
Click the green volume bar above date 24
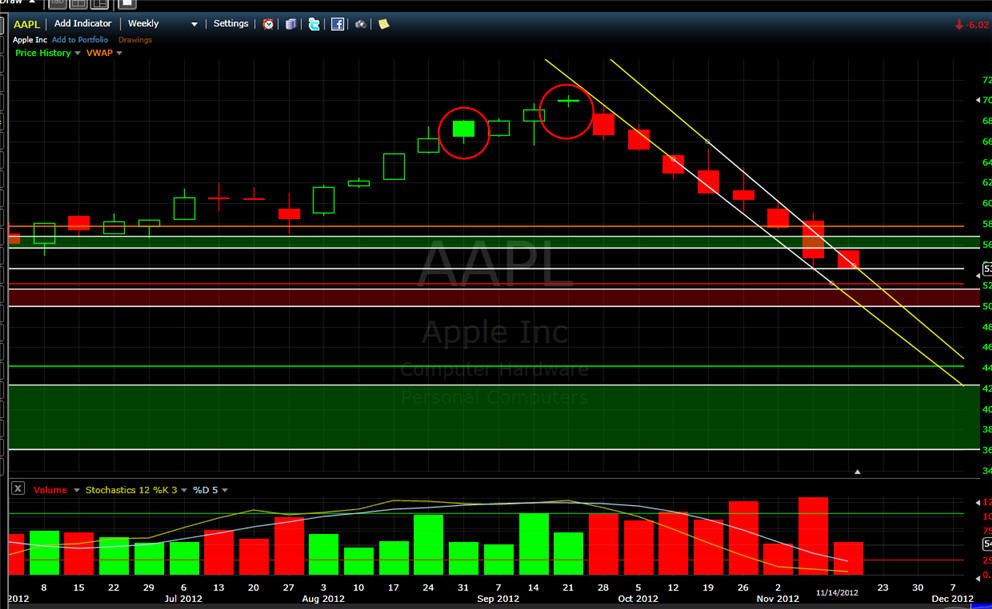click(x=428, y=544)
